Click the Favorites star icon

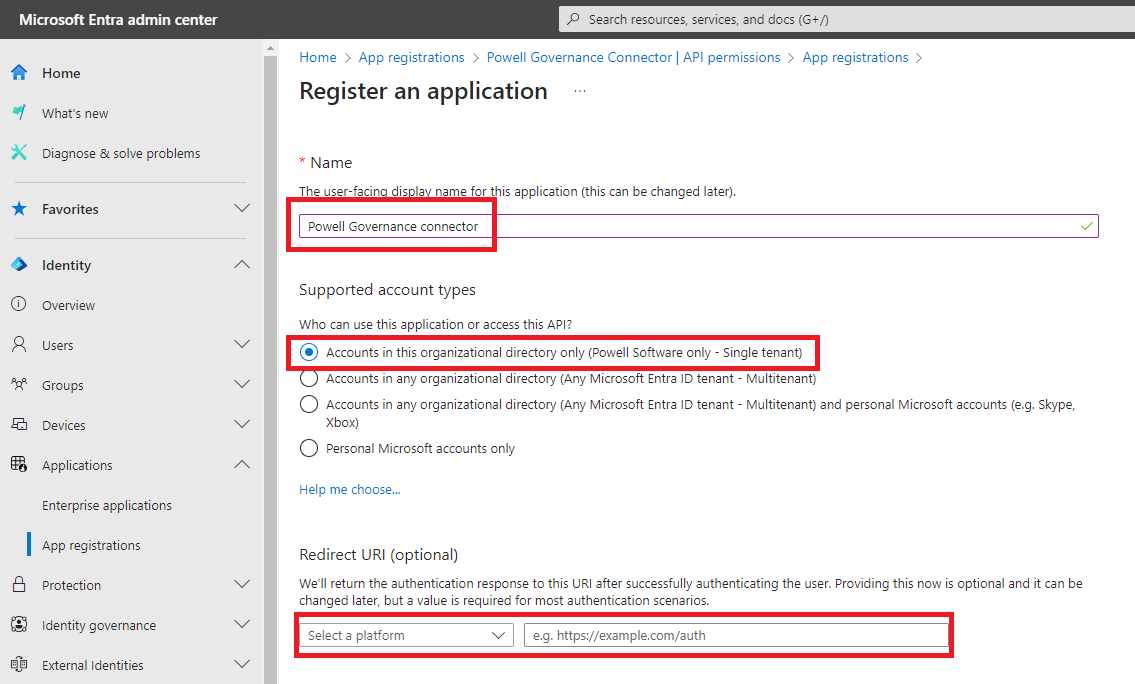[20, 208]
